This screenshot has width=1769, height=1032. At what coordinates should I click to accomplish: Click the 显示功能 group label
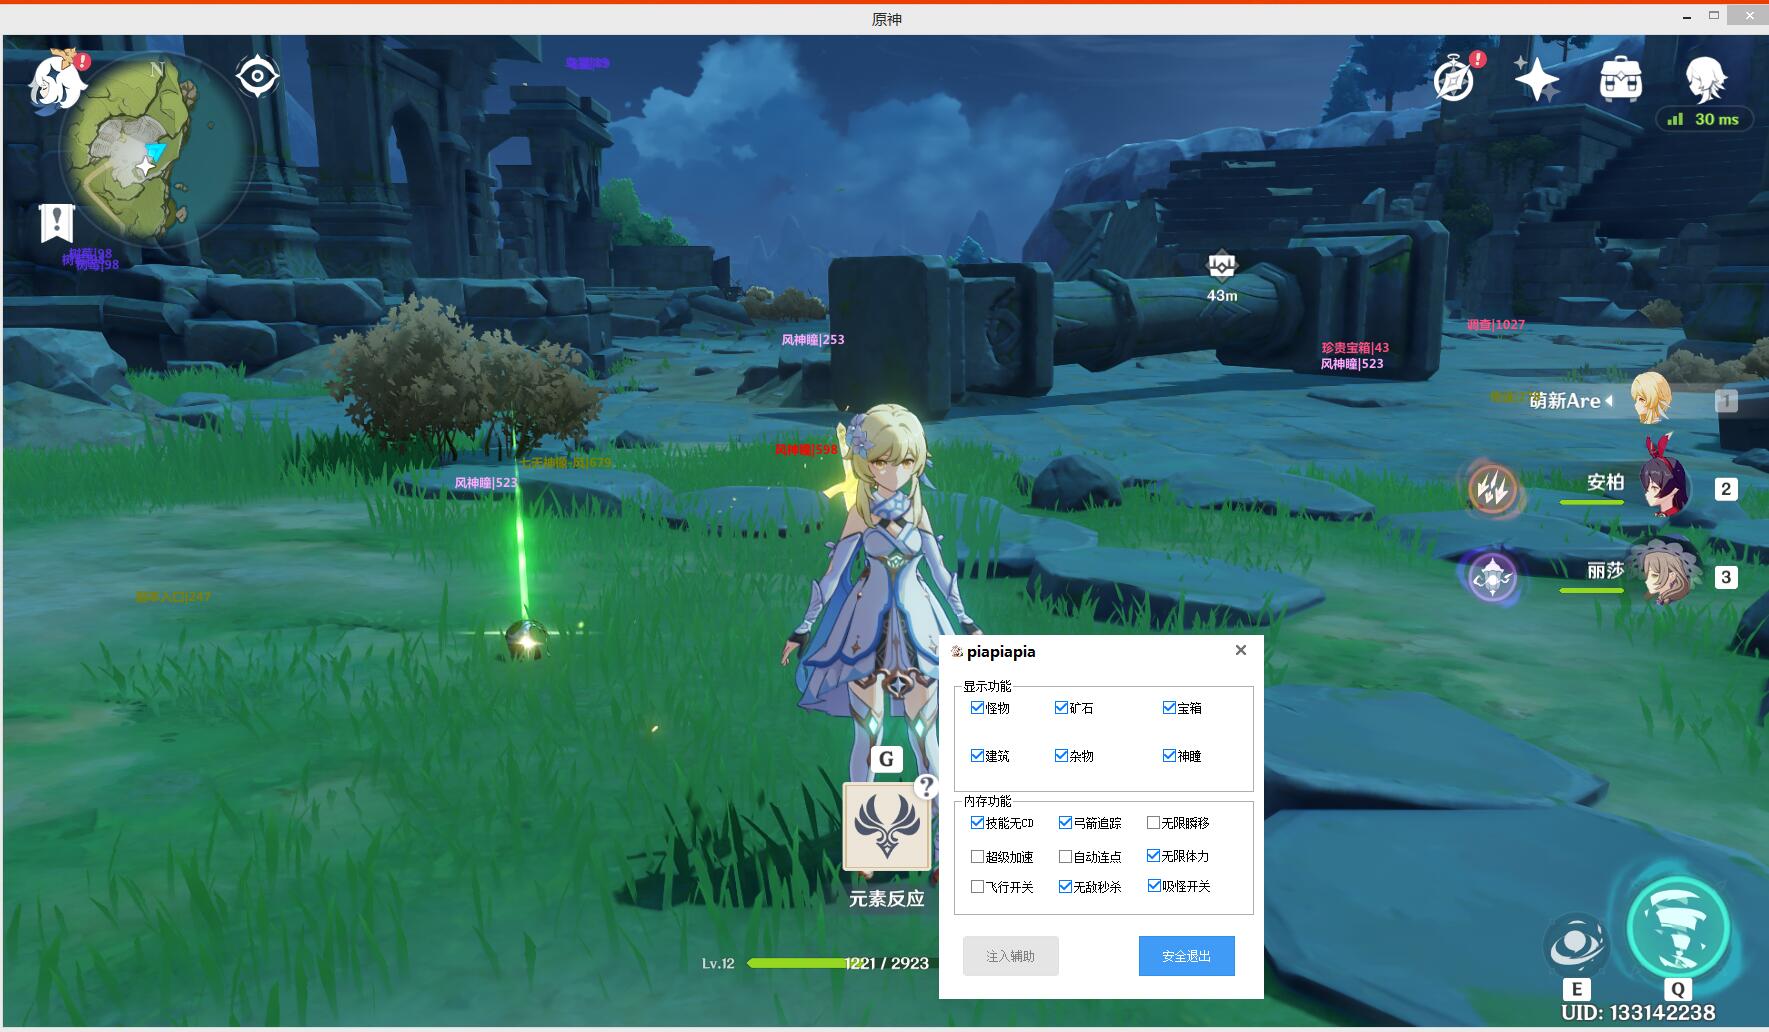(x=987, y=686)
